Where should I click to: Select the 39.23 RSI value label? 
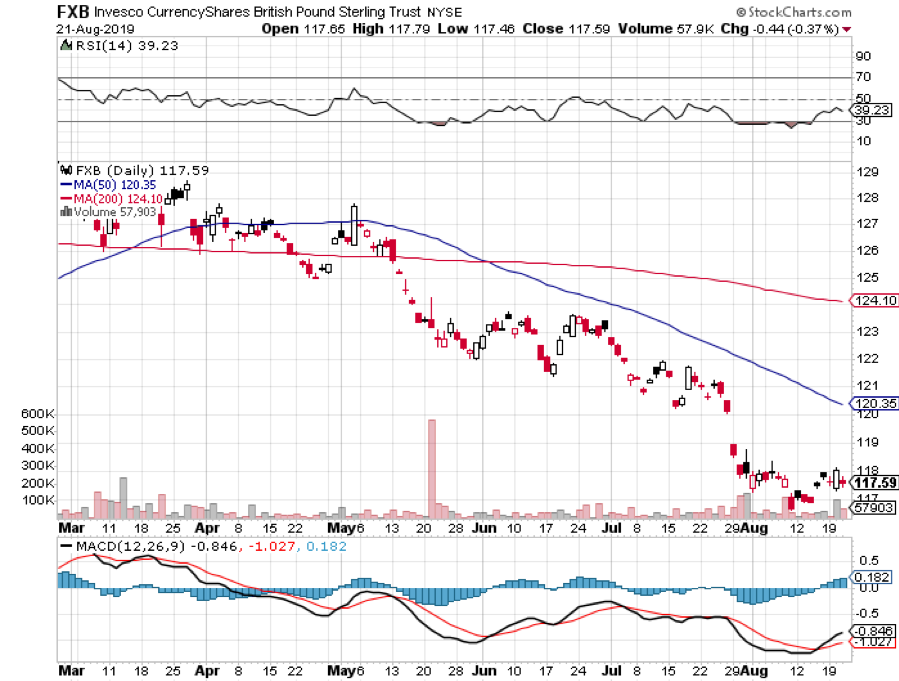tap(871, 110)
